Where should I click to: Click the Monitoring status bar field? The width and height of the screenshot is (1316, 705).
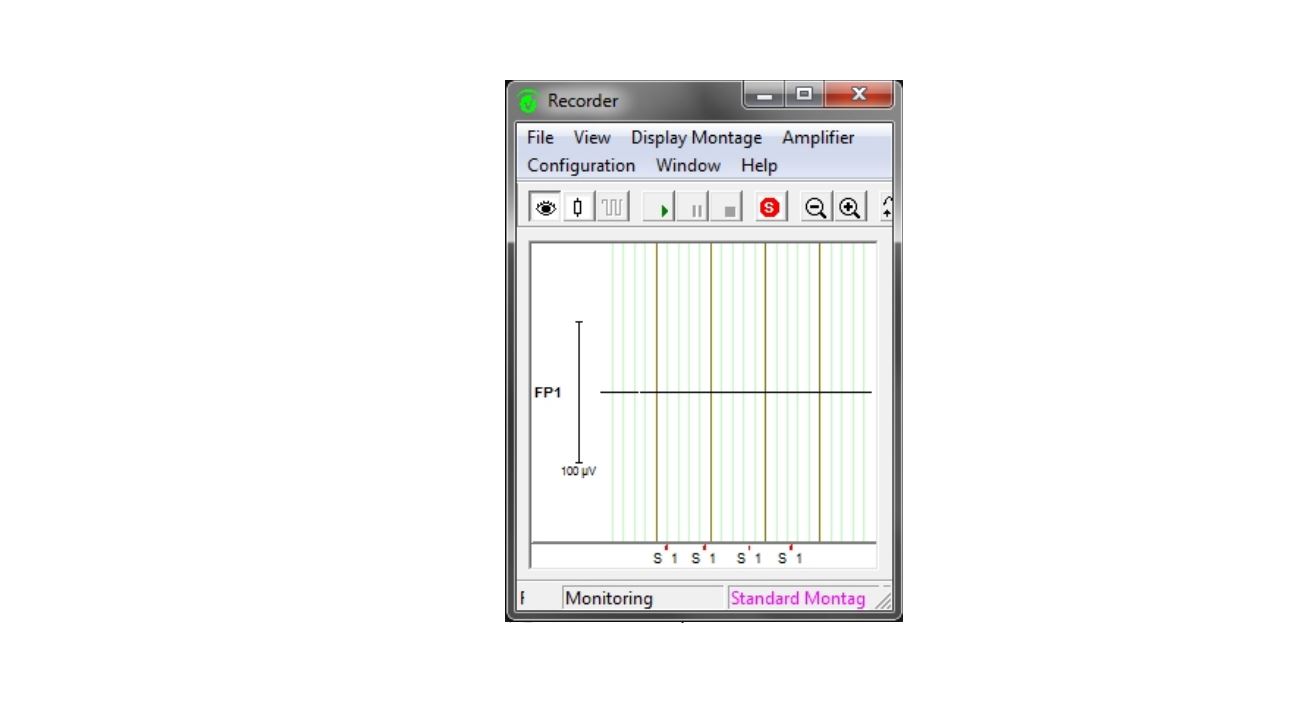coord(643,598)
